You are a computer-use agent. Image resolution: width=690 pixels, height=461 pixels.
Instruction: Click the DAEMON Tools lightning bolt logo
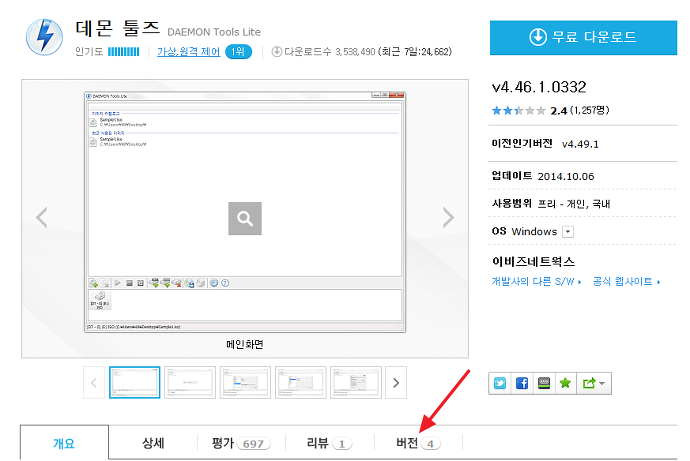point(44,37)
